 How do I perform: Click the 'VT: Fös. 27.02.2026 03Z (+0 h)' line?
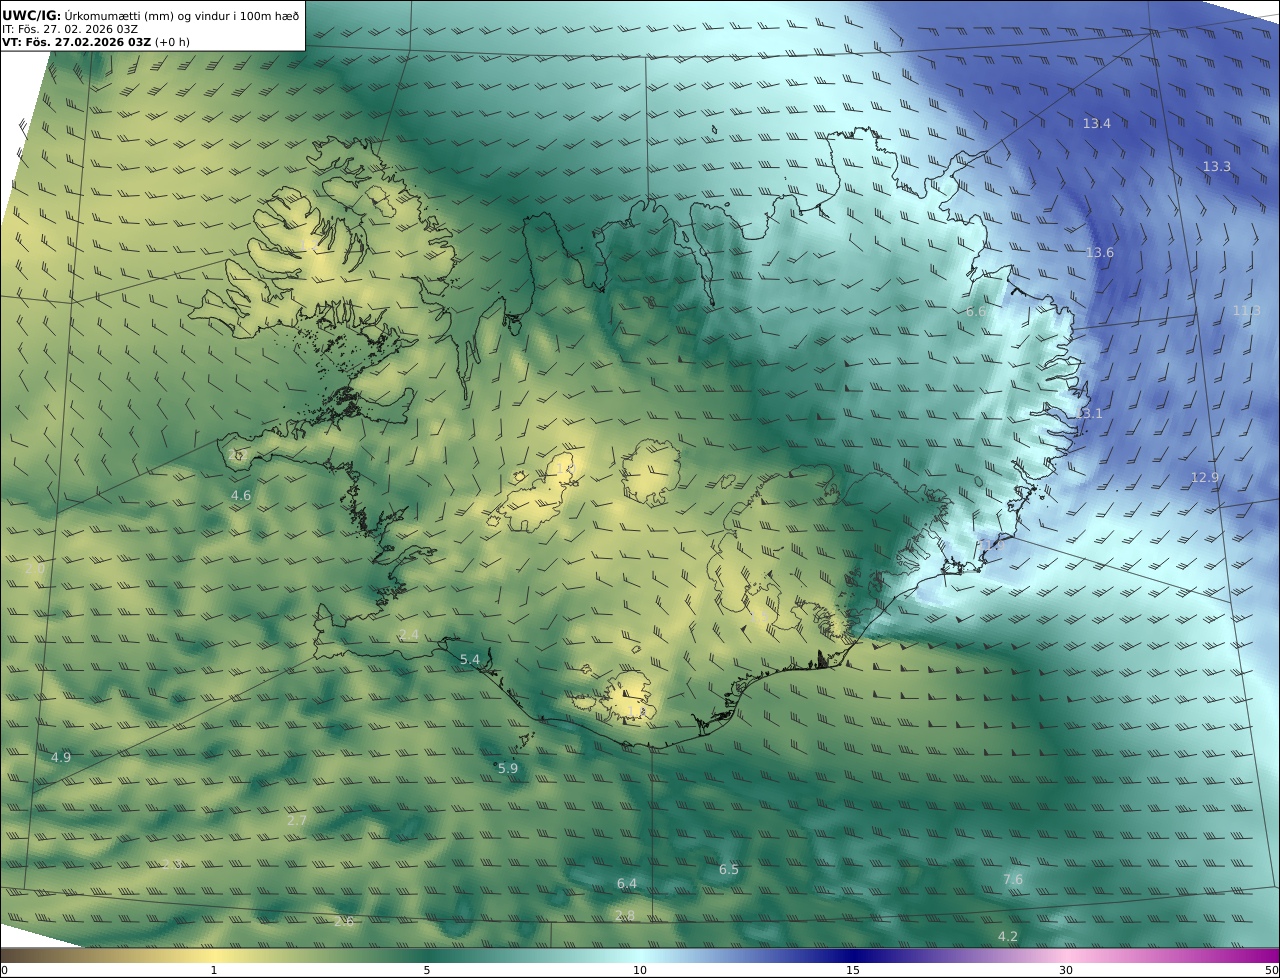click(96, 42)
